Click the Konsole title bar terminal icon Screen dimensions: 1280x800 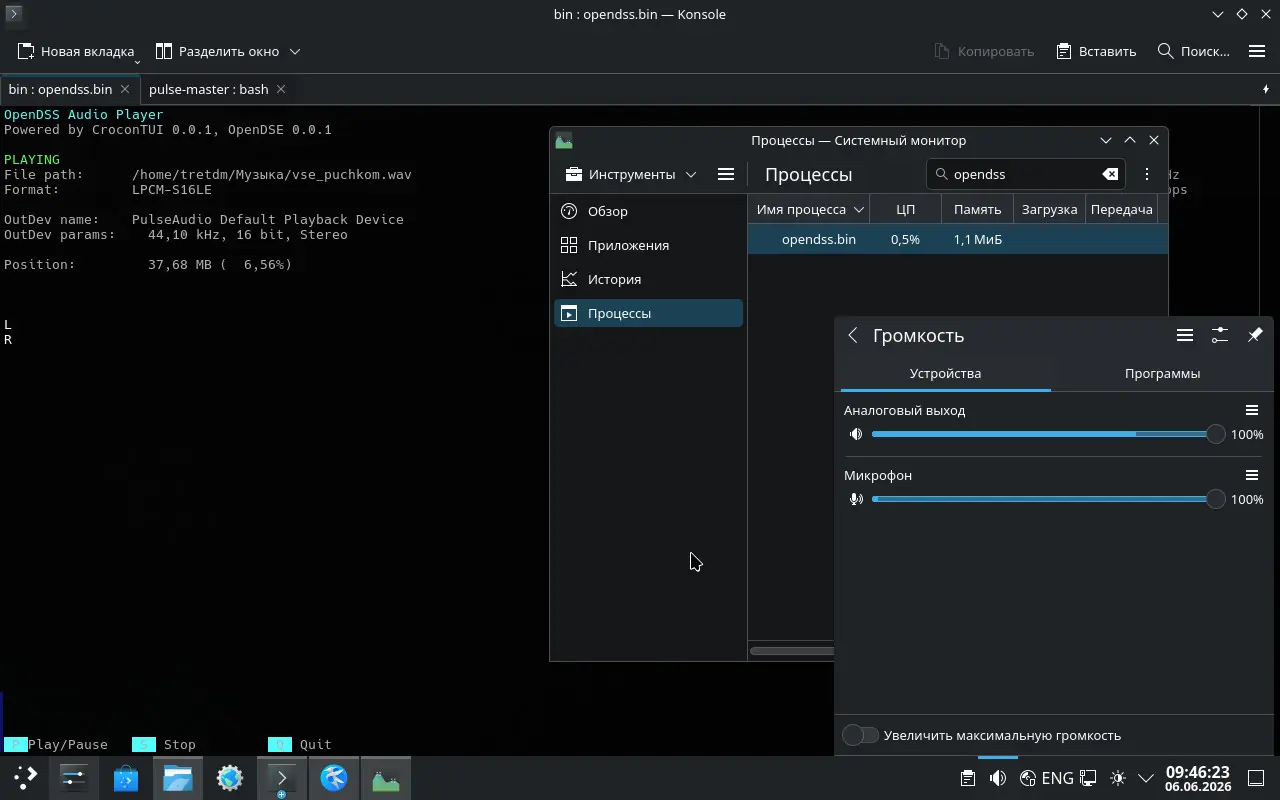13,14
